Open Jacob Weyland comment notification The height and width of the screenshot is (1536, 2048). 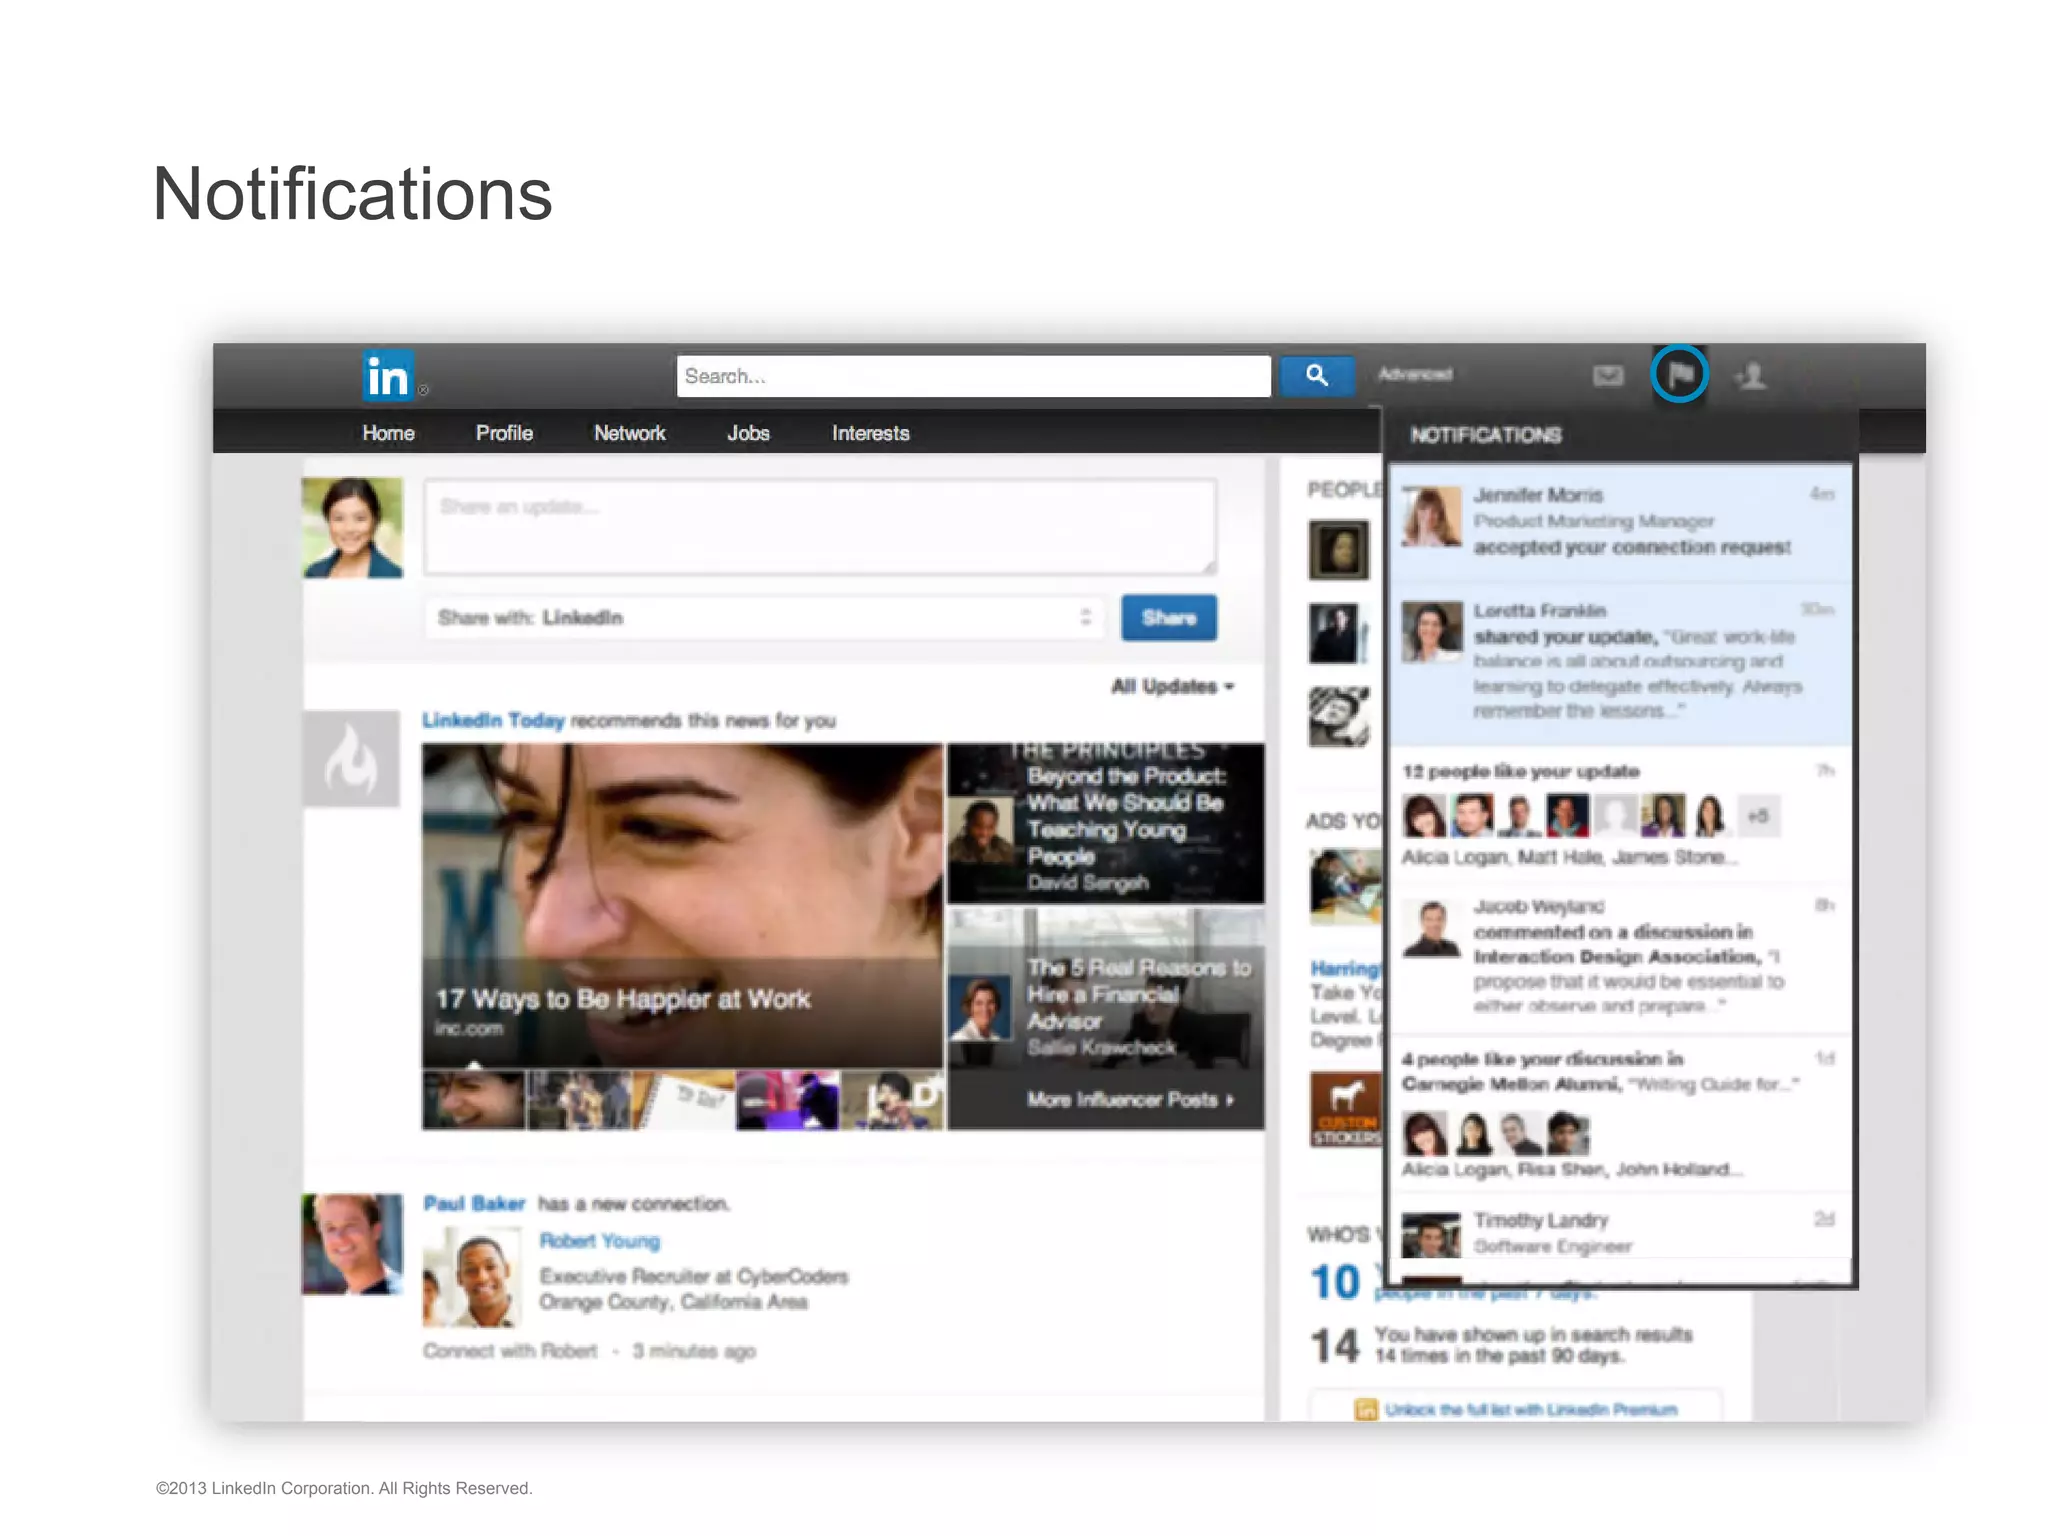pyautogui.click(x=1620, y=957)
